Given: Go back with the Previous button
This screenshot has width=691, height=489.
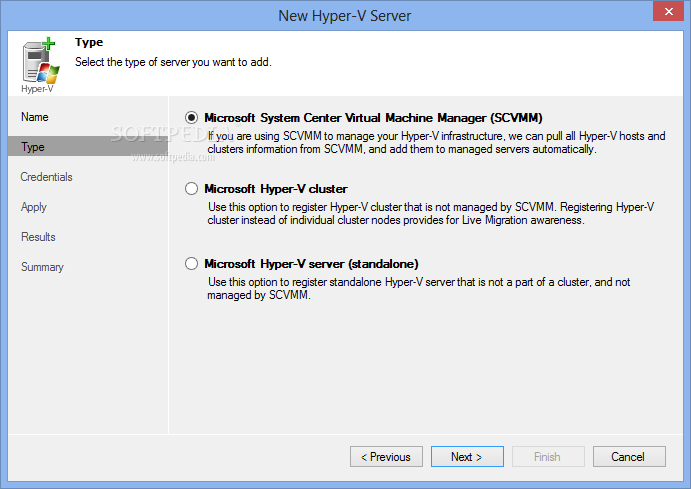Looking at the screenshot, I should point(386,457).
